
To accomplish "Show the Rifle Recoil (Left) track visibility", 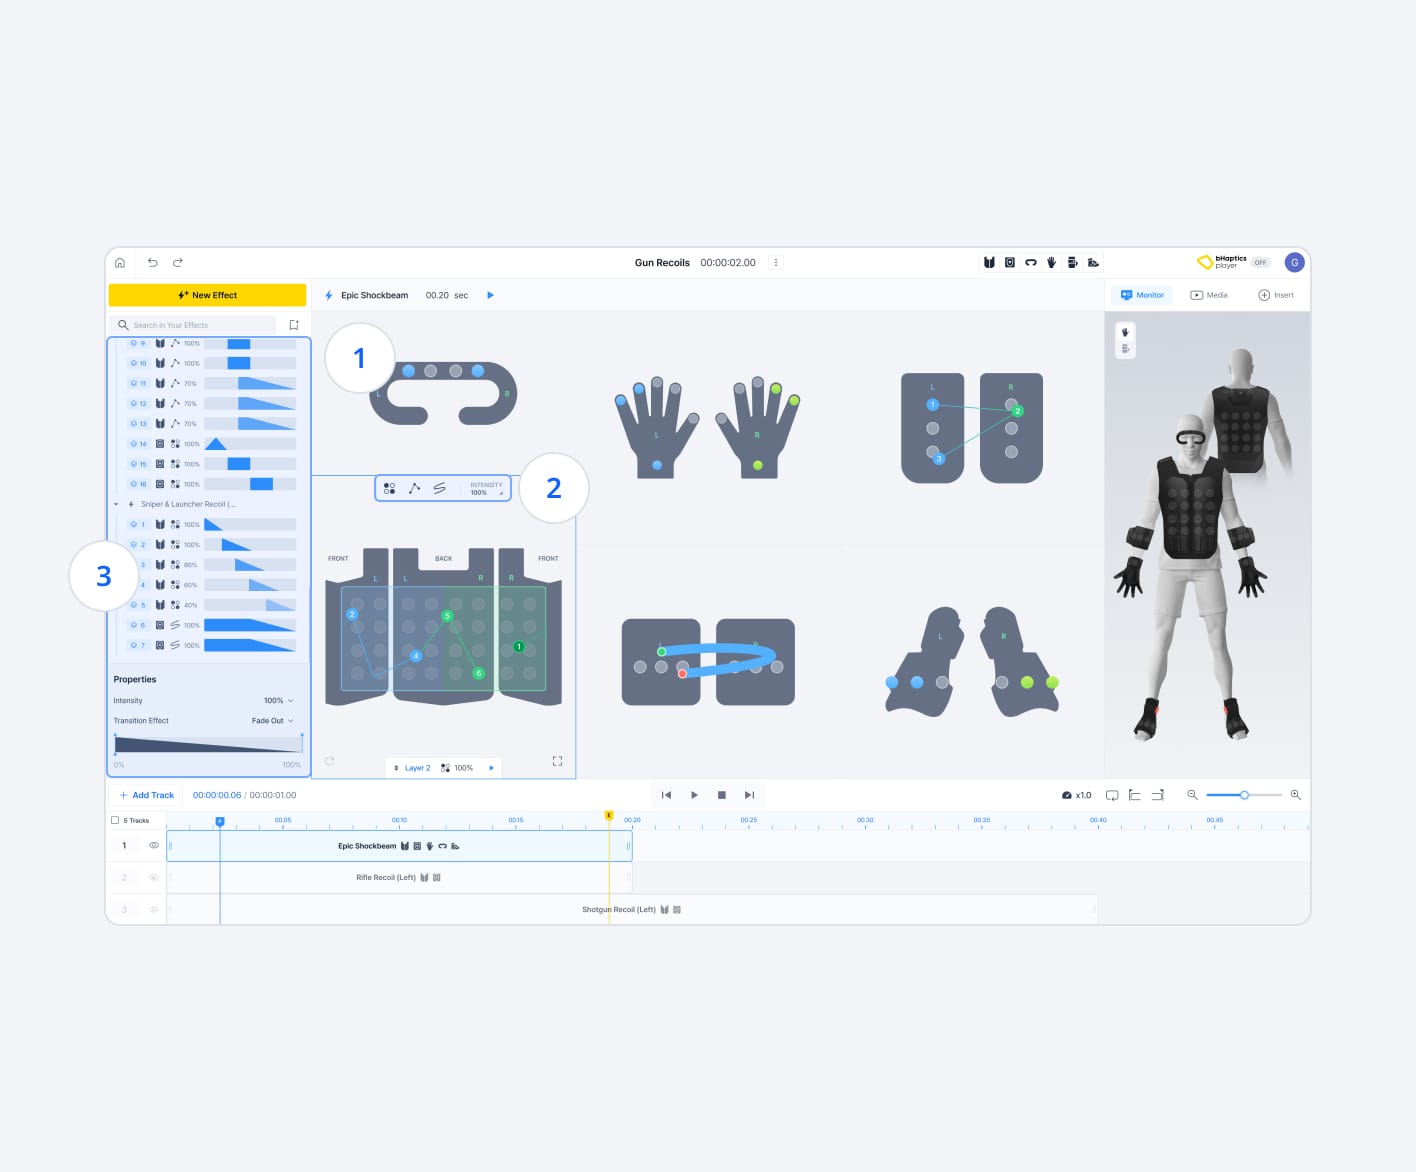I will [153, 877].
